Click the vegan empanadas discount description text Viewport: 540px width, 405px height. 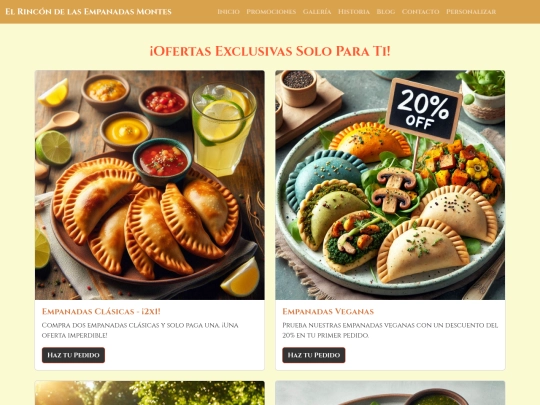coord(390,330)
